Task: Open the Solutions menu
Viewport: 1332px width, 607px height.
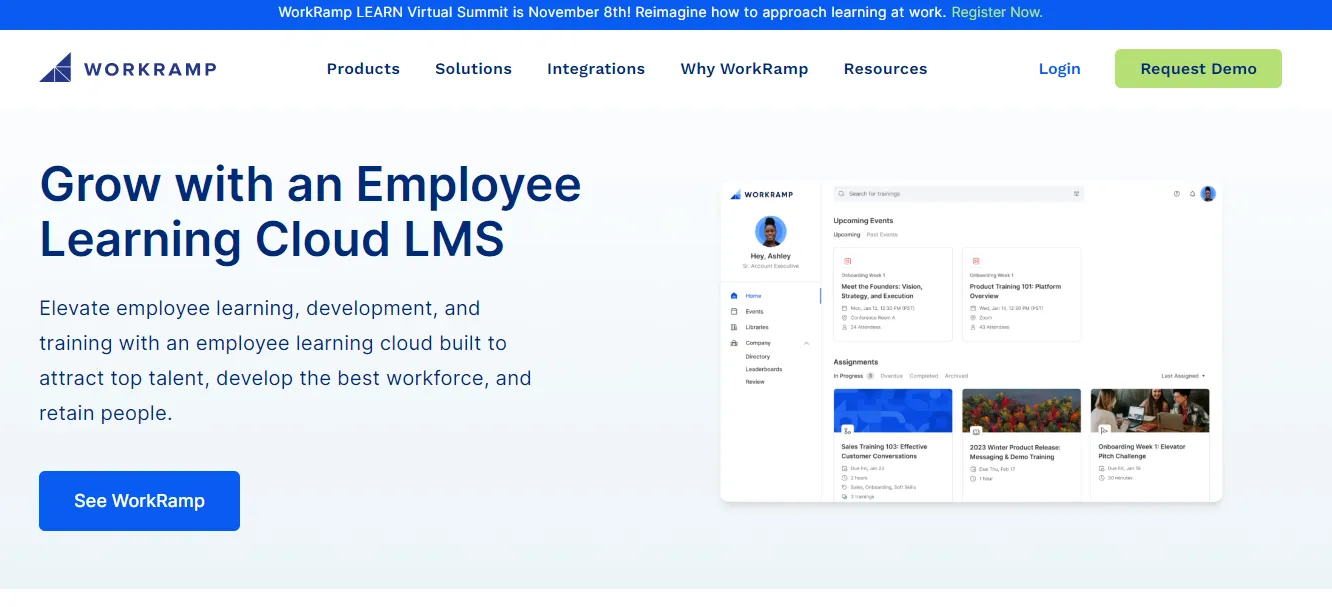Action: 473,69
